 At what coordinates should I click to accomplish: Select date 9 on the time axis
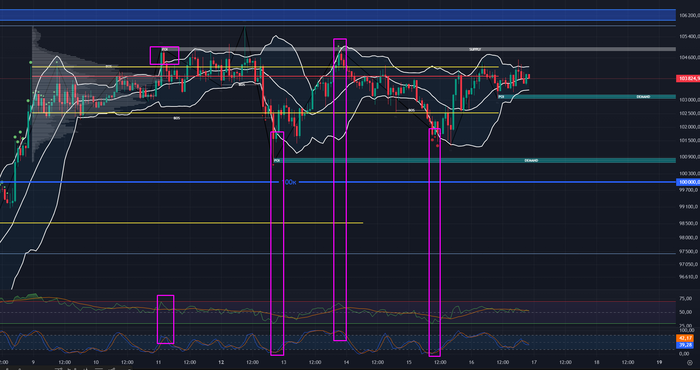(33, 362)
